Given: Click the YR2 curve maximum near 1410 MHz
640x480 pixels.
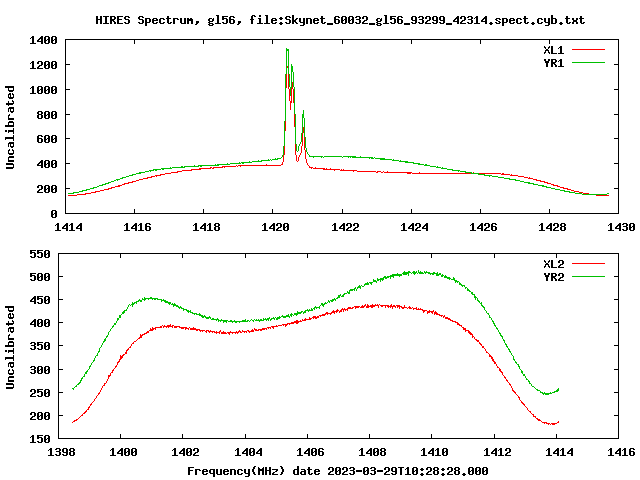Looking at the screenshot, I should (x=417, y=272).
